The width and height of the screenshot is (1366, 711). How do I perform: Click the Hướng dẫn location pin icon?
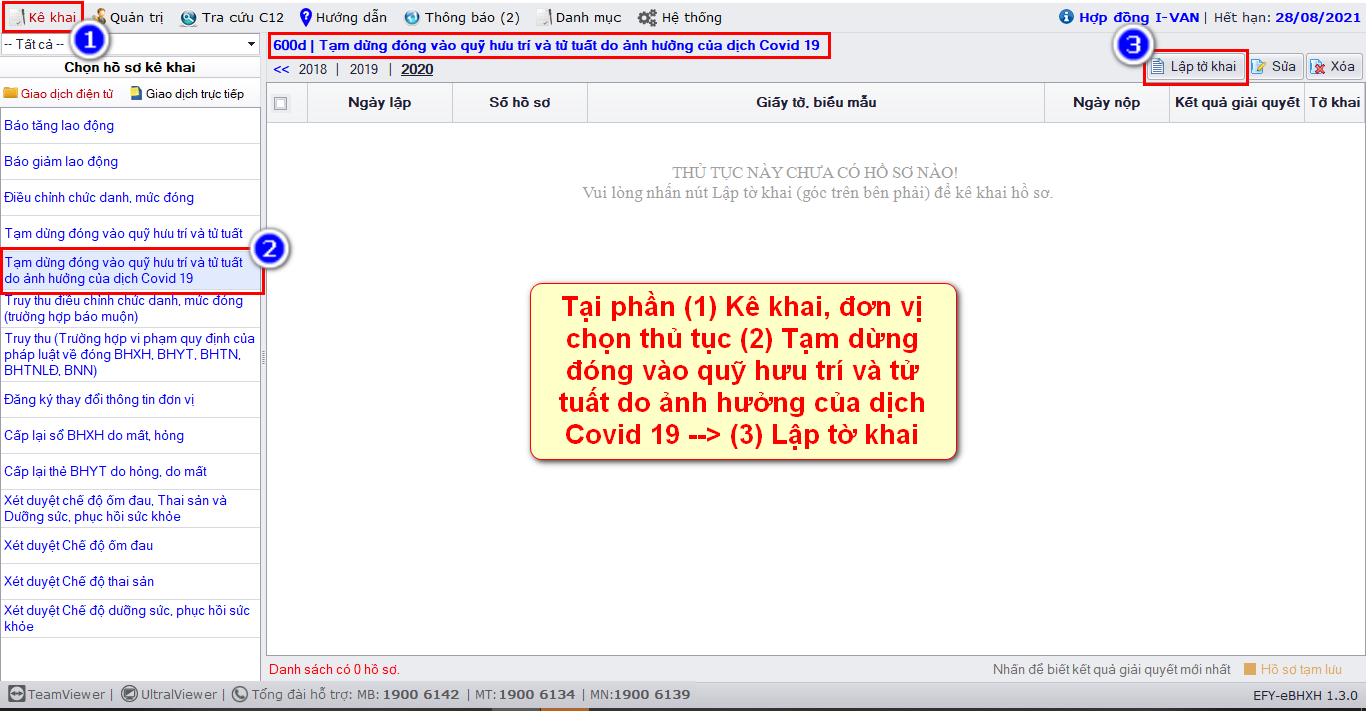pyautogui.click(x=306, y=17)
